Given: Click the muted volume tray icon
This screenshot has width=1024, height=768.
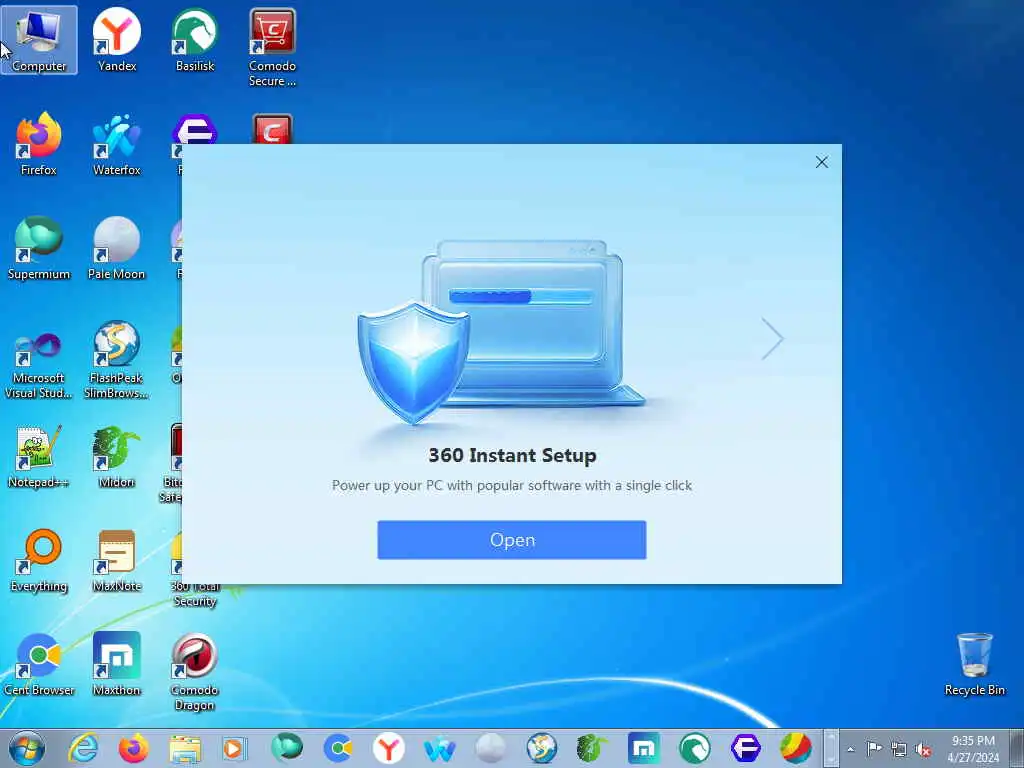Looking at the screenshot, I should point(923,749).
